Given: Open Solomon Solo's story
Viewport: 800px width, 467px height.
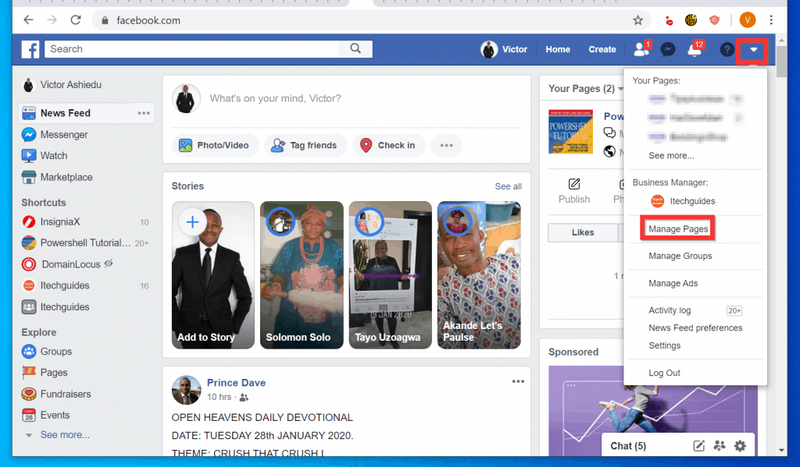Looking at the screenshot, I should click(x=302, y=275).
